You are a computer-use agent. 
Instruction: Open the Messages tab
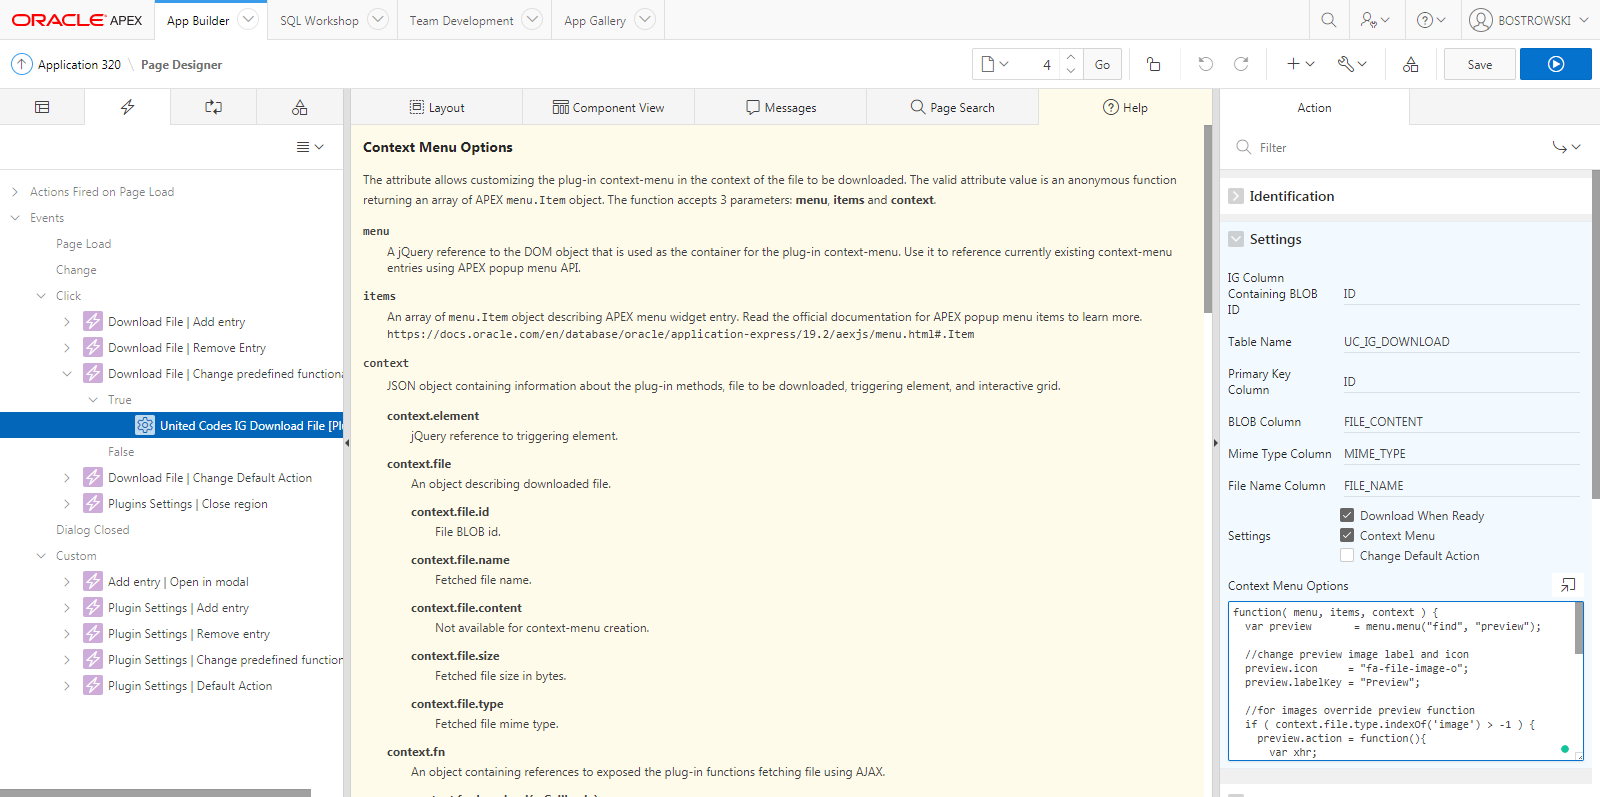[780, 107]
